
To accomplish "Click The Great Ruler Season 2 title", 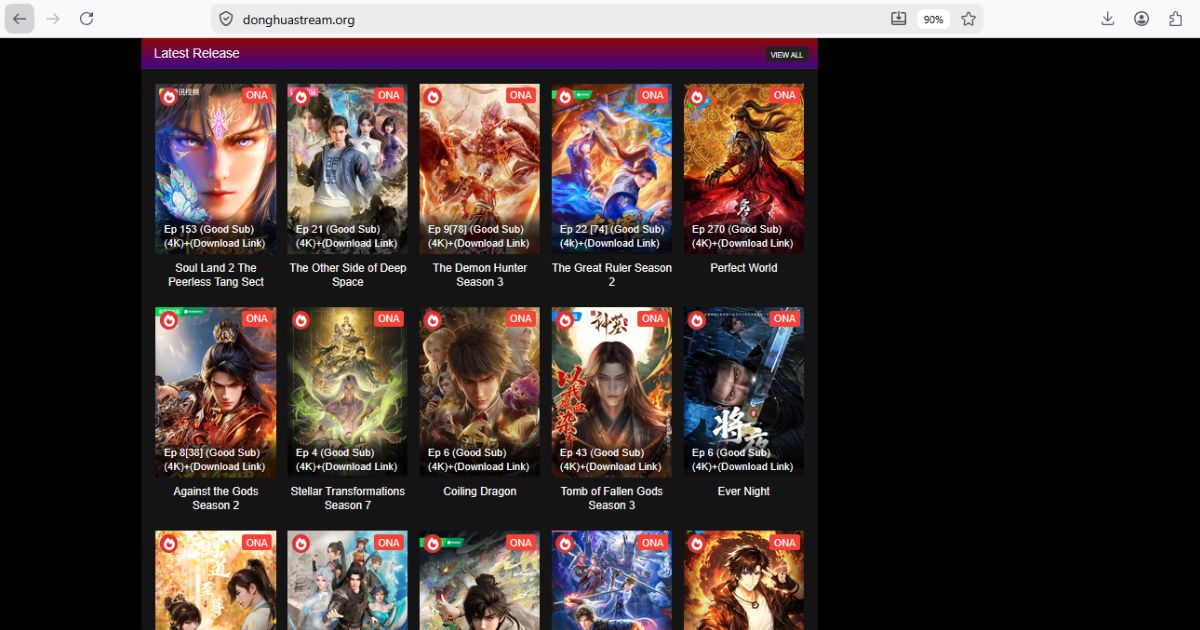I will coord(612,275).
